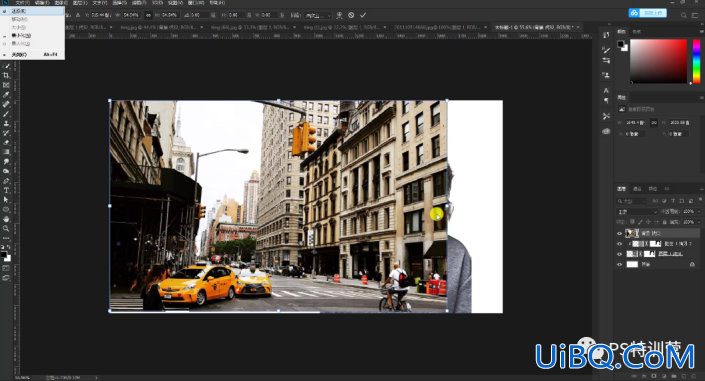Toggle layer filtering switch on Layers panel
The height and width of the screenshot is (381, 705).
click(x=700, y=200)
